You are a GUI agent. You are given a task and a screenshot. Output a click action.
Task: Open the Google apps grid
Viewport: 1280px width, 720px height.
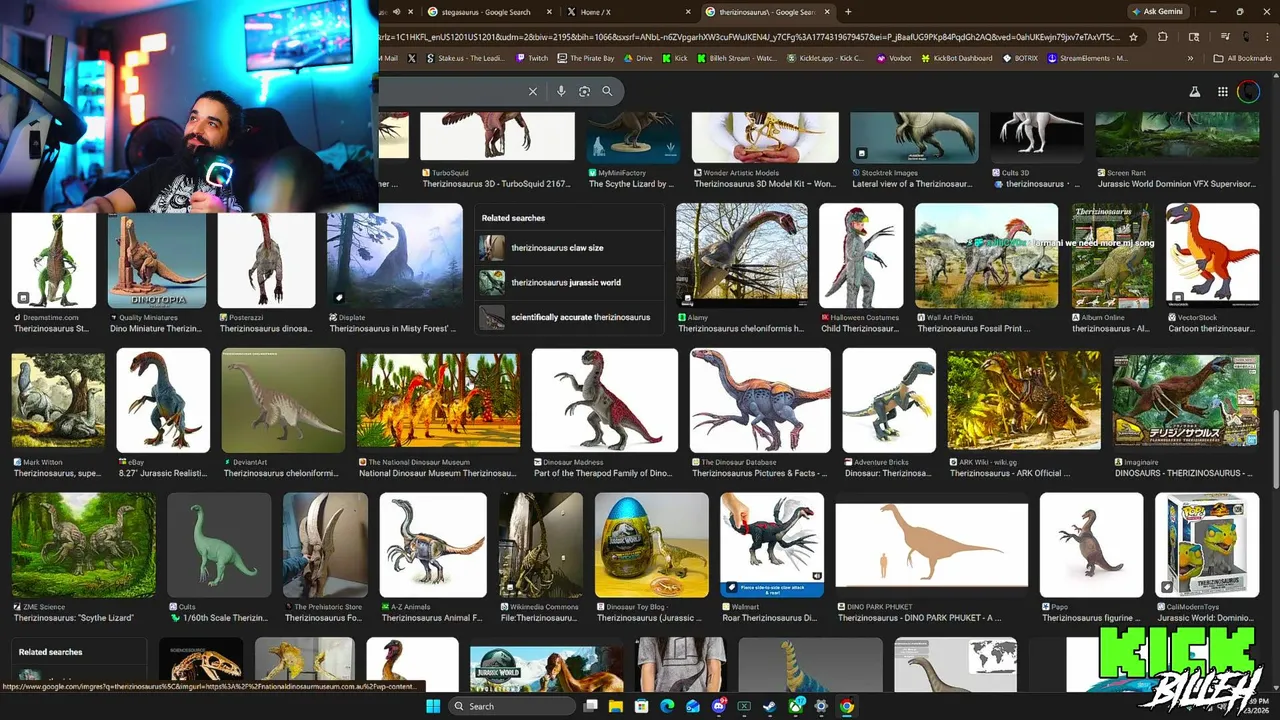[1222, 91]
